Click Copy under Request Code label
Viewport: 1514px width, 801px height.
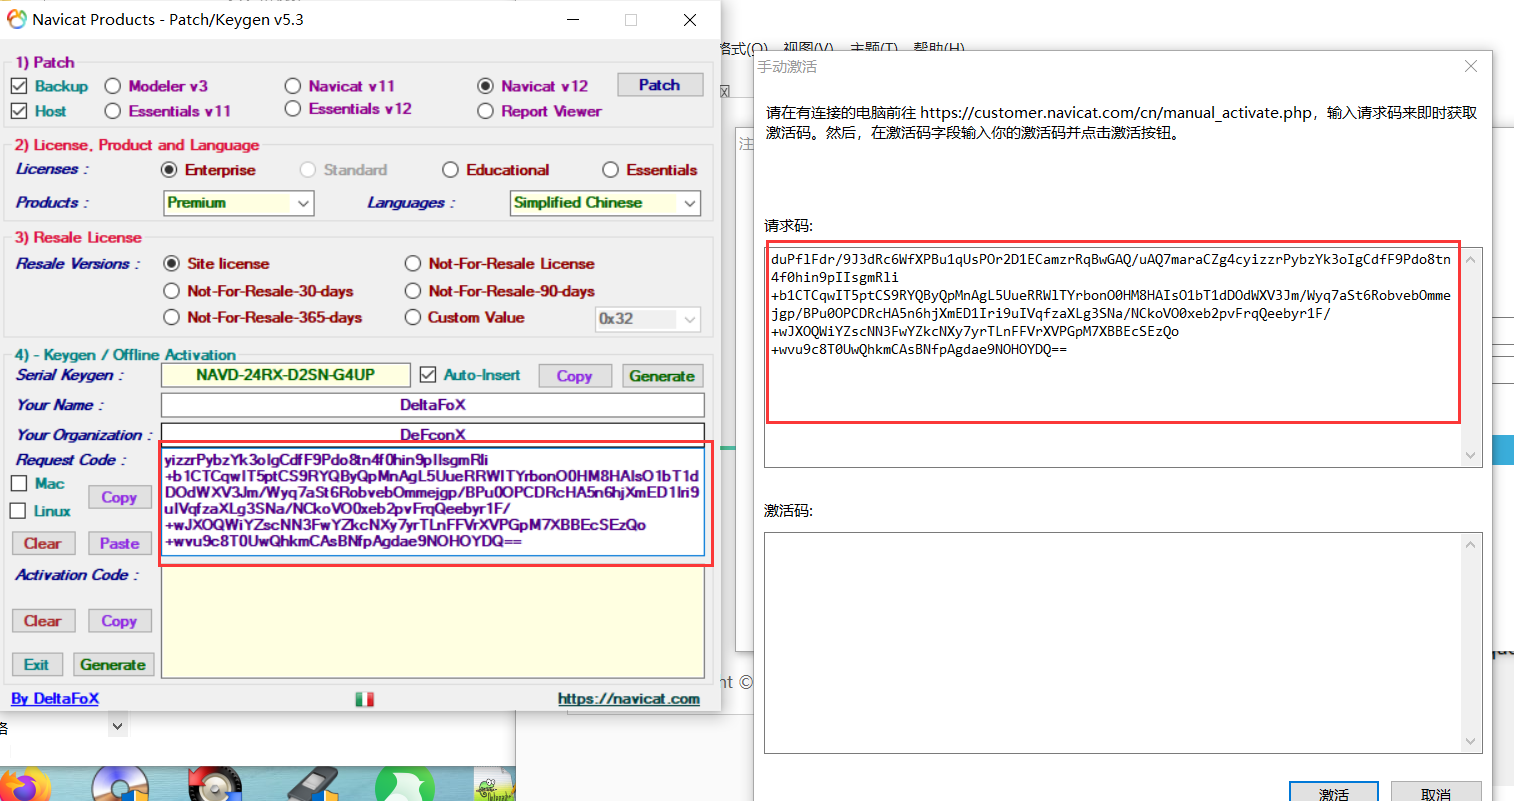click(119, 497)
